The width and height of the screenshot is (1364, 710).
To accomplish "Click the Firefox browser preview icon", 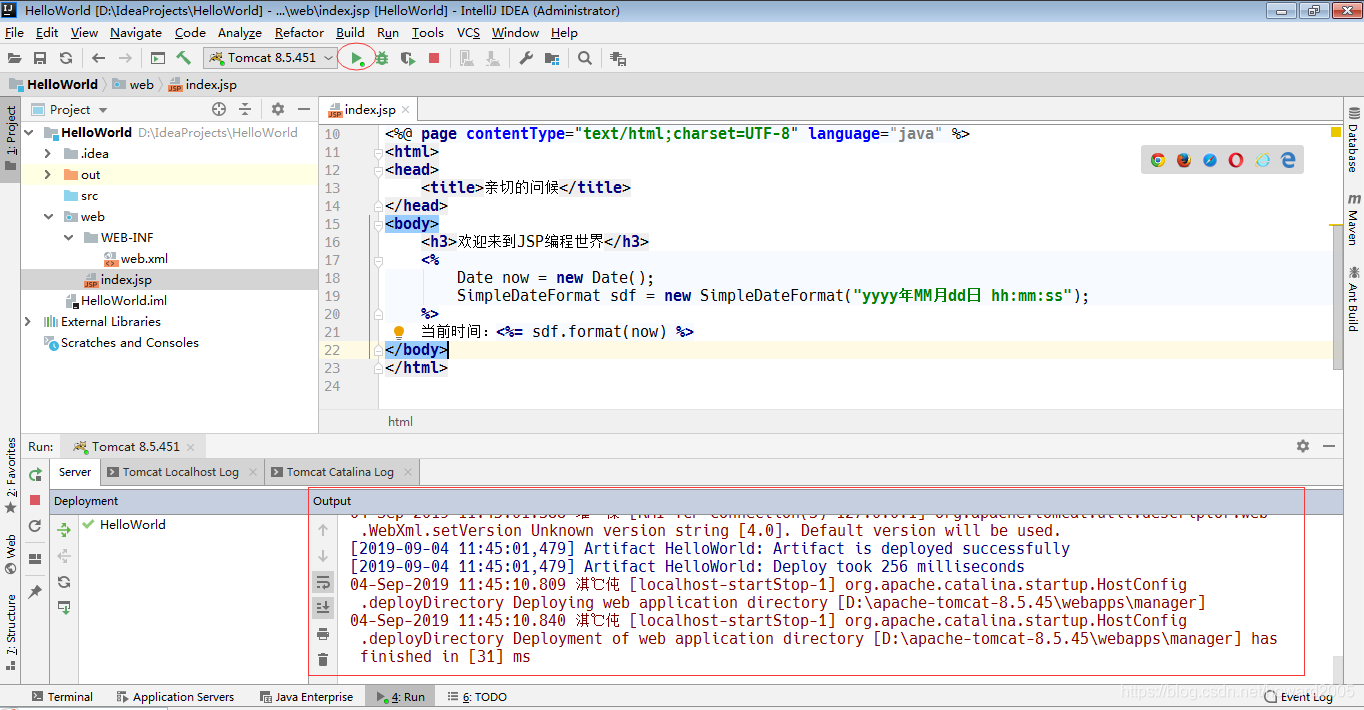I will pyautogui.click(x=1184, y=160).
